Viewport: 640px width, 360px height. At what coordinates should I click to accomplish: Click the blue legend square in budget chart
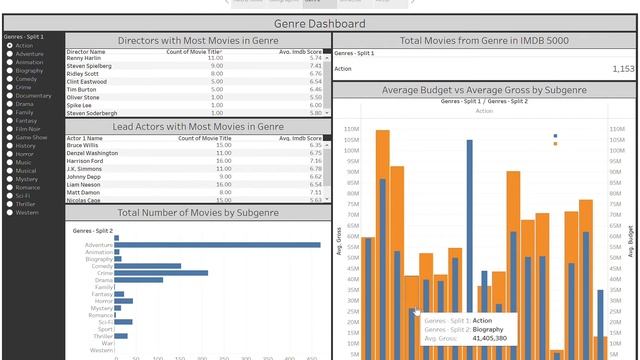(x=555, y=136)
